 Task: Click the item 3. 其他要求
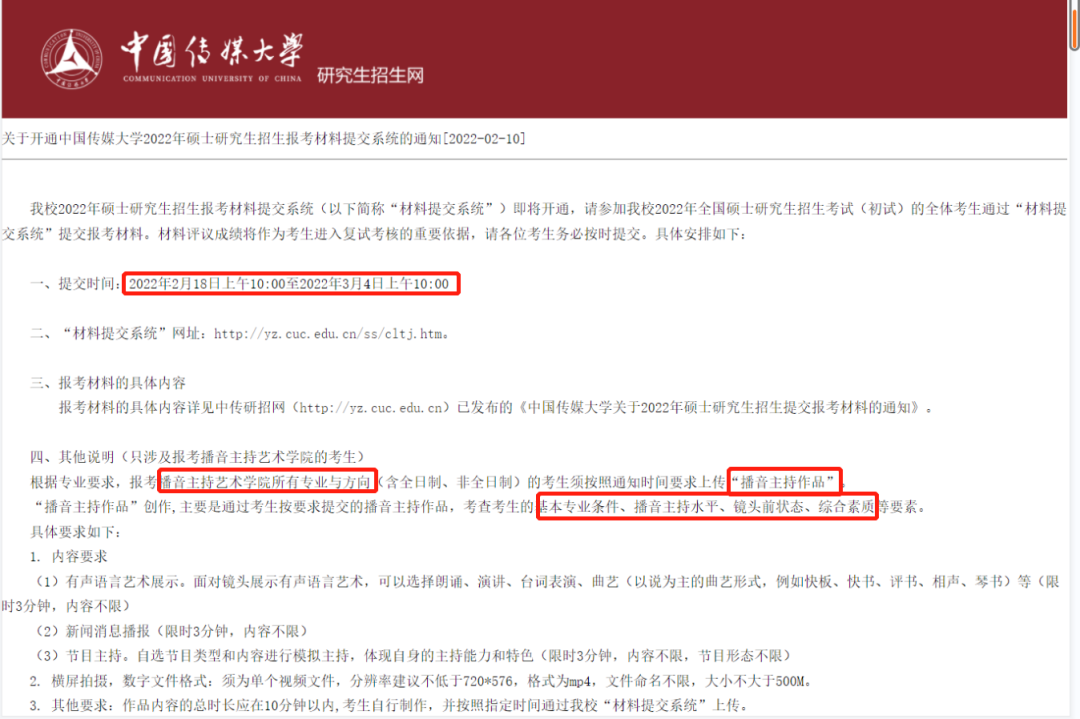69,705
